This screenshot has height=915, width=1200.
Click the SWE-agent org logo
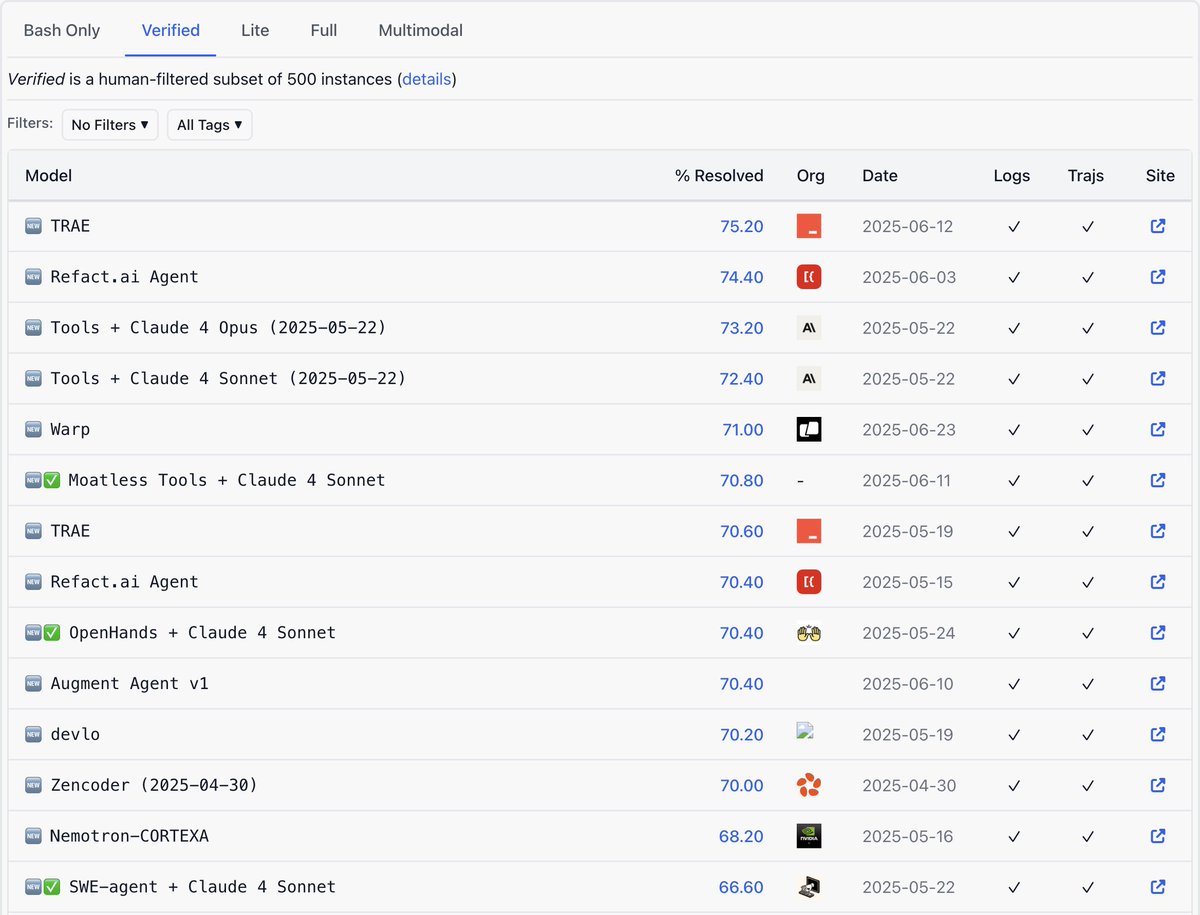(809, 886)
